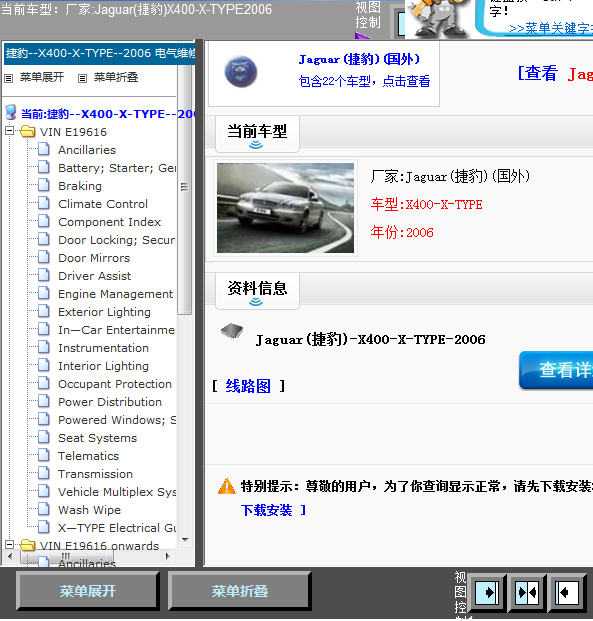Viewport: 593px width, 621px height.
Task: Click top 菜单折叠 text in tree panel
Action: (x=116, y=77)
